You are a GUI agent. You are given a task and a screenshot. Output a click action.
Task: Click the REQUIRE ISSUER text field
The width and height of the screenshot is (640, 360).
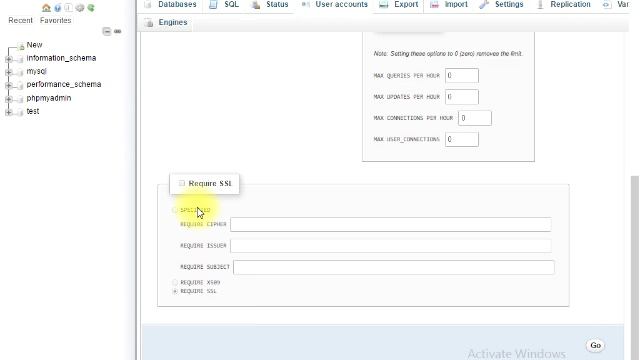pyautogui.click(x=391, y=246)
